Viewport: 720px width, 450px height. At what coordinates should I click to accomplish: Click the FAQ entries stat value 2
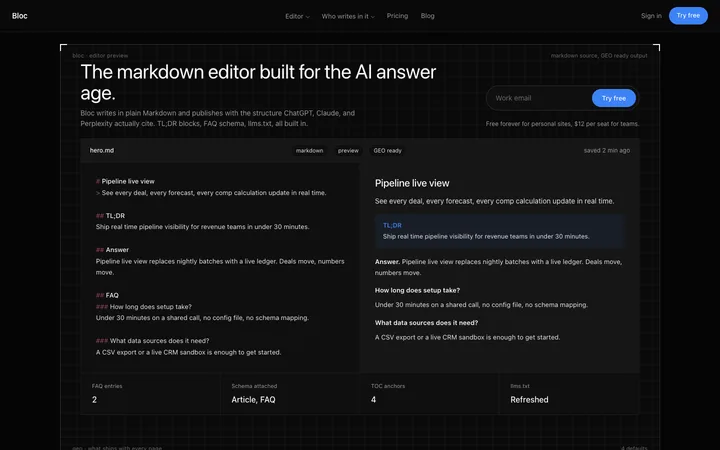coord(94,399)
